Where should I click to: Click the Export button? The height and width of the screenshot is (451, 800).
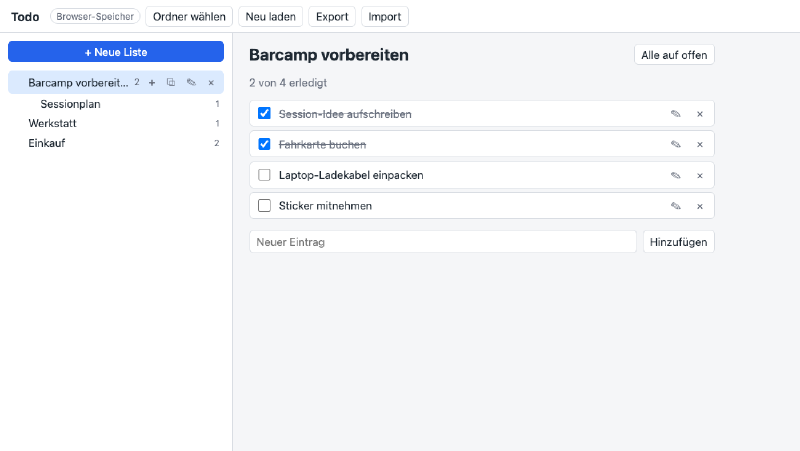coord(332,16)
